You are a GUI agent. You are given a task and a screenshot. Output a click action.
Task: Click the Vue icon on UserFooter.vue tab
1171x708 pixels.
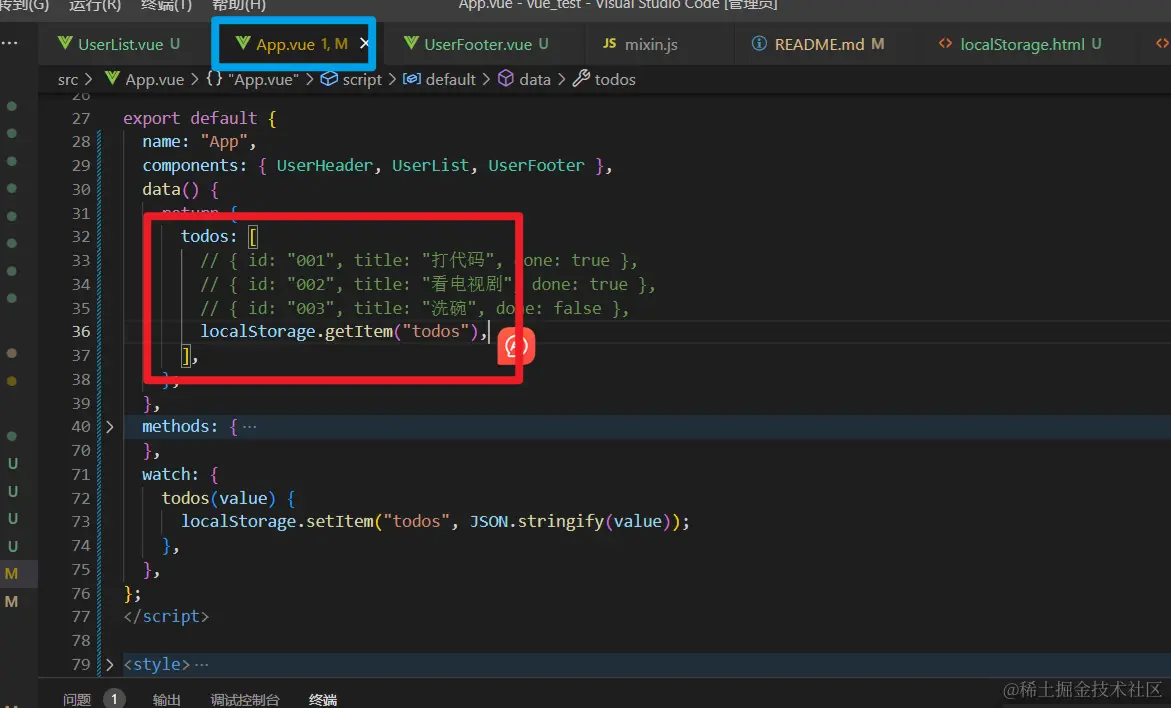point(411,43)
